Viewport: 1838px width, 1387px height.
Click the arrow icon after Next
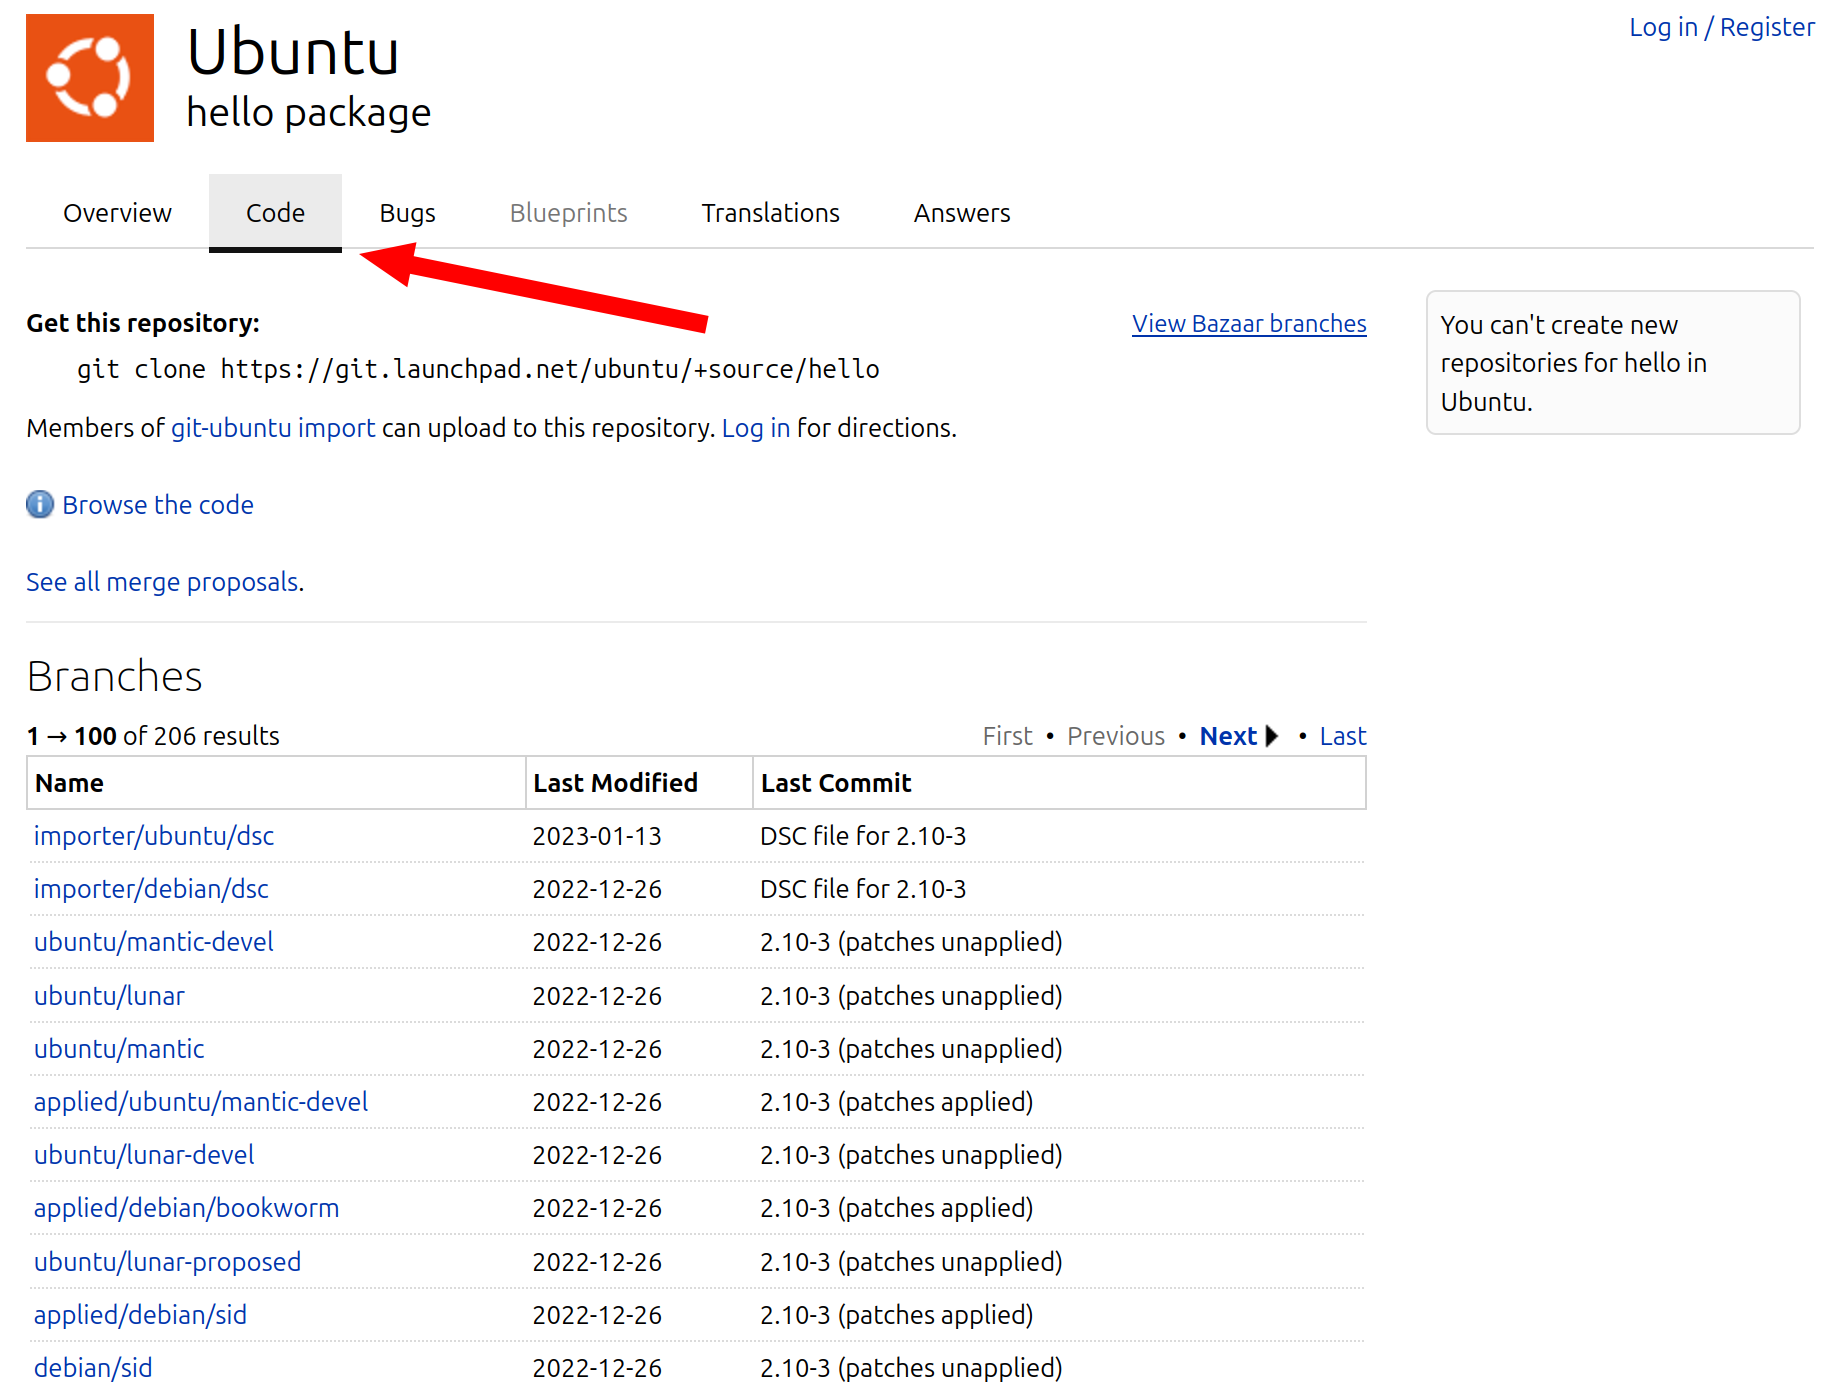point(1272,736)
